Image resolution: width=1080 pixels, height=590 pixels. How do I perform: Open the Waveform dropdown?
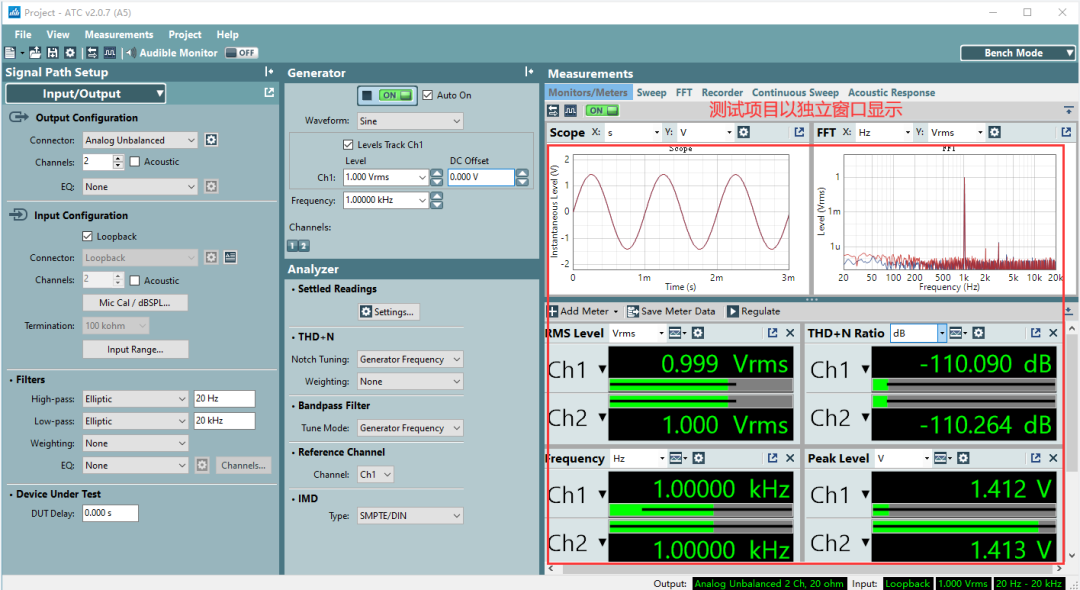410,121
